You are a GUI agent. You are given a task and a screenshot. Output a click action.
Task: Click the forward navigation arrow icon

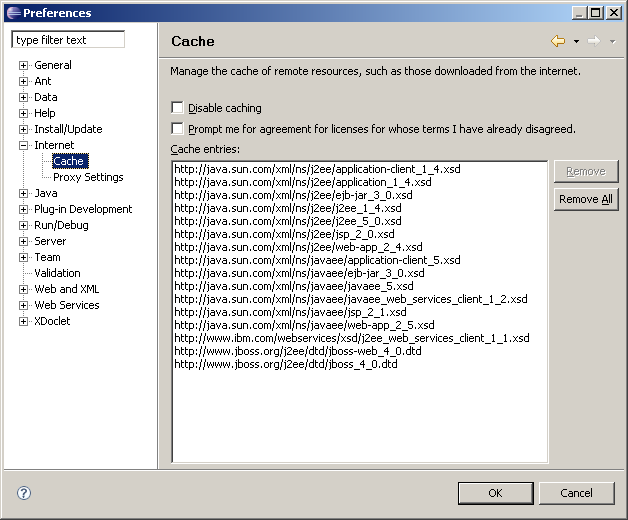(x=594, y=41)
